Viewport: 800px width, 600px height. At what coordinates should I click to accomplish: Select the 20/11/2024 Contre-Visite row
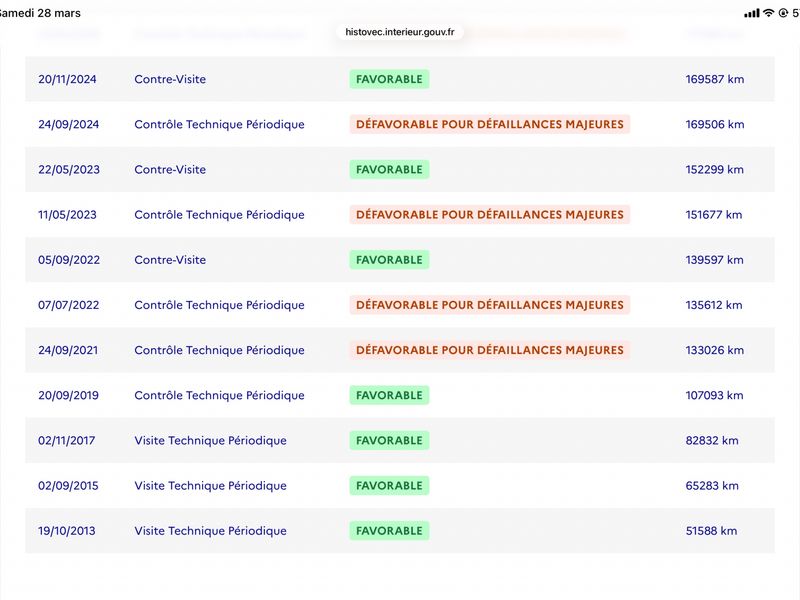(x=399, y=79)
